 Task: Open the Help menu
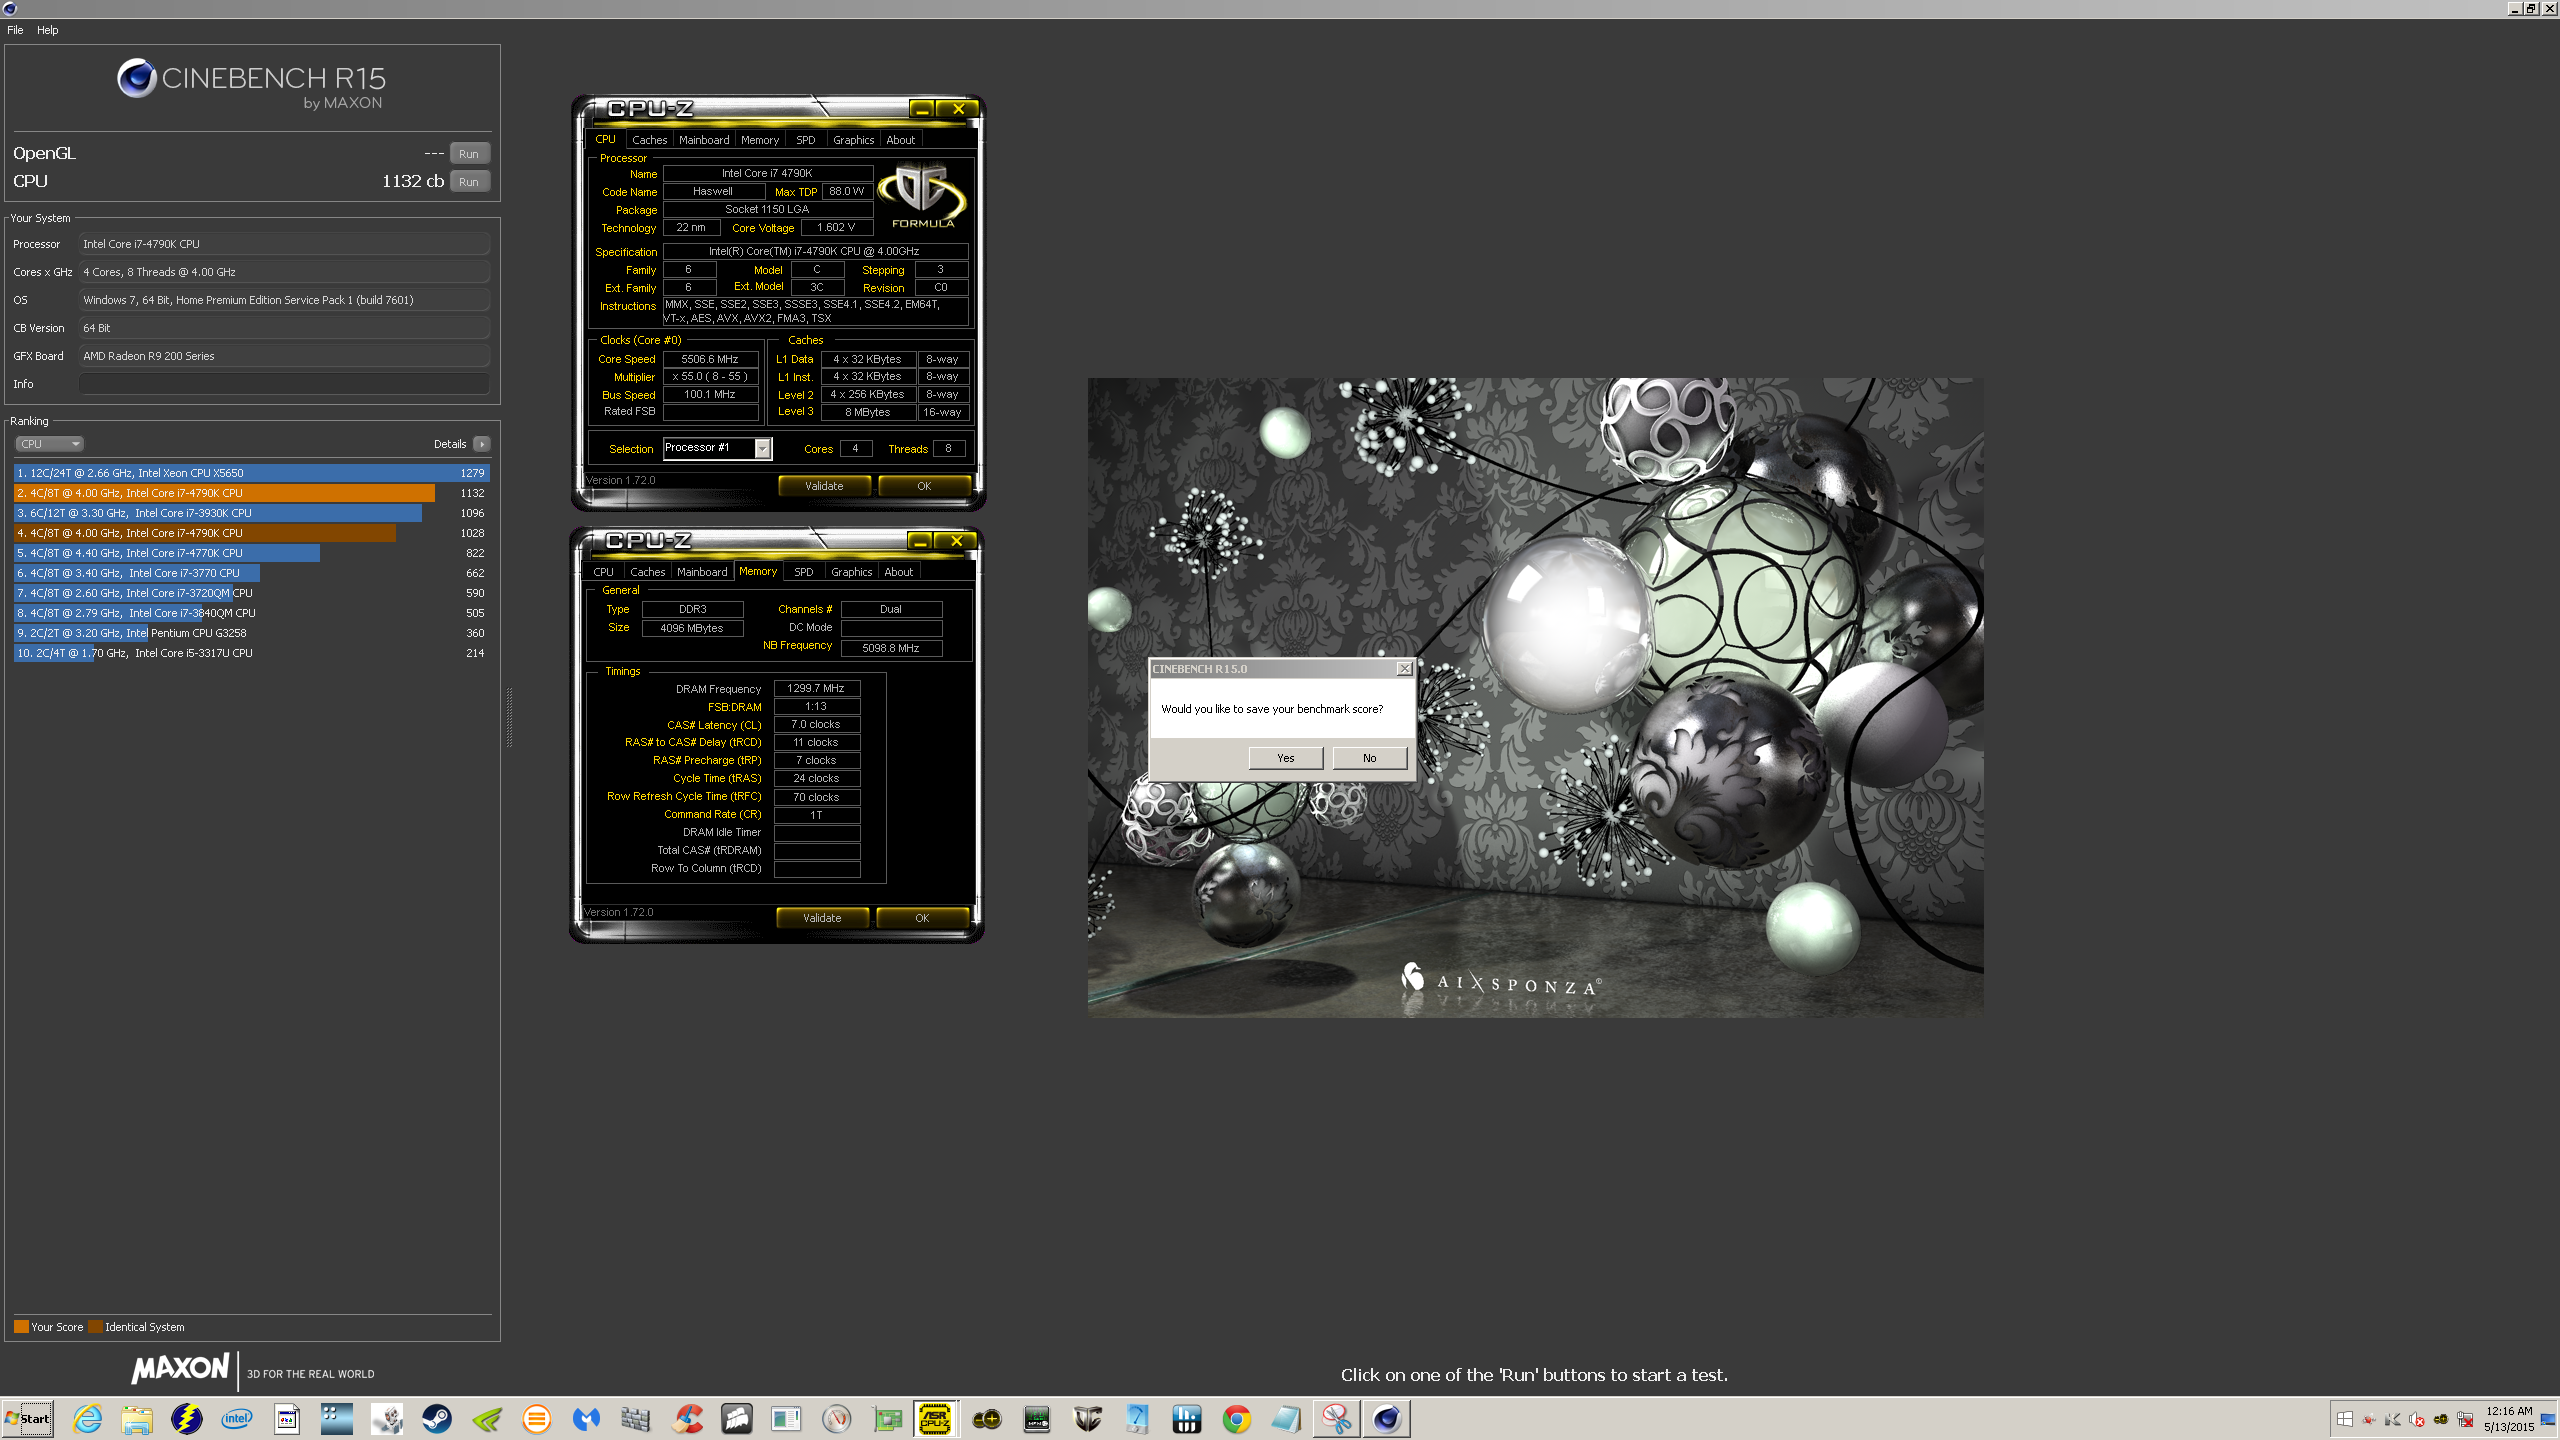tap(48, 30)
